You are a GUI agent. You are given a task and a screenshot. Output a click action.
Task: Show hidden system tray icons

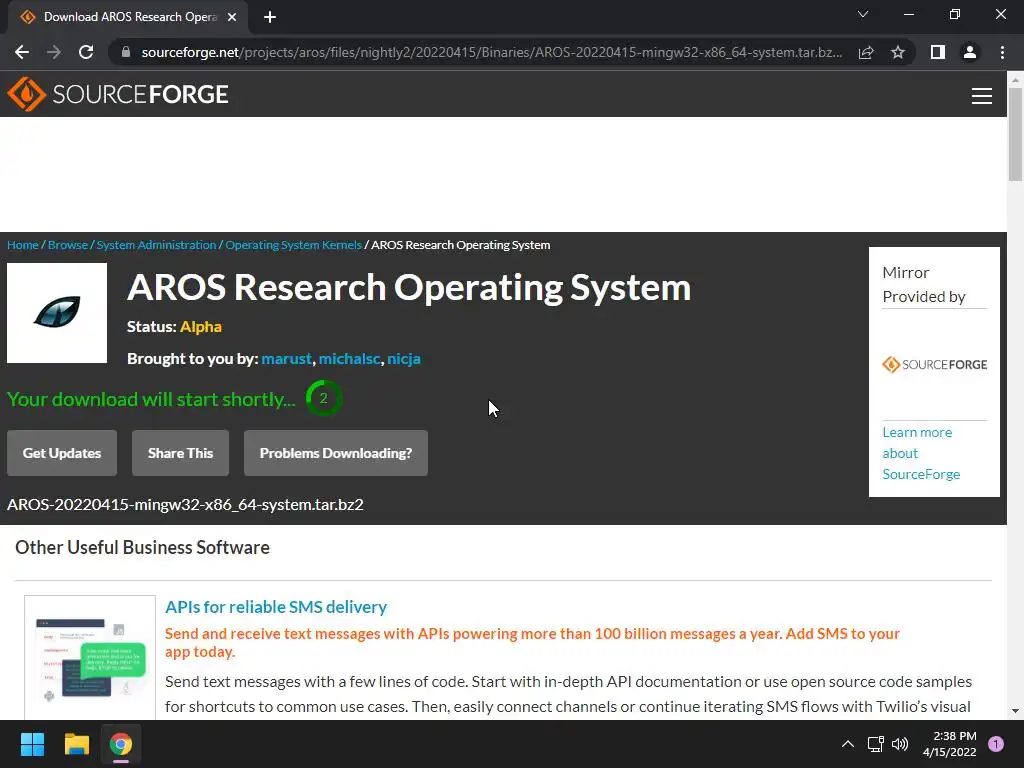click(848, 744)
